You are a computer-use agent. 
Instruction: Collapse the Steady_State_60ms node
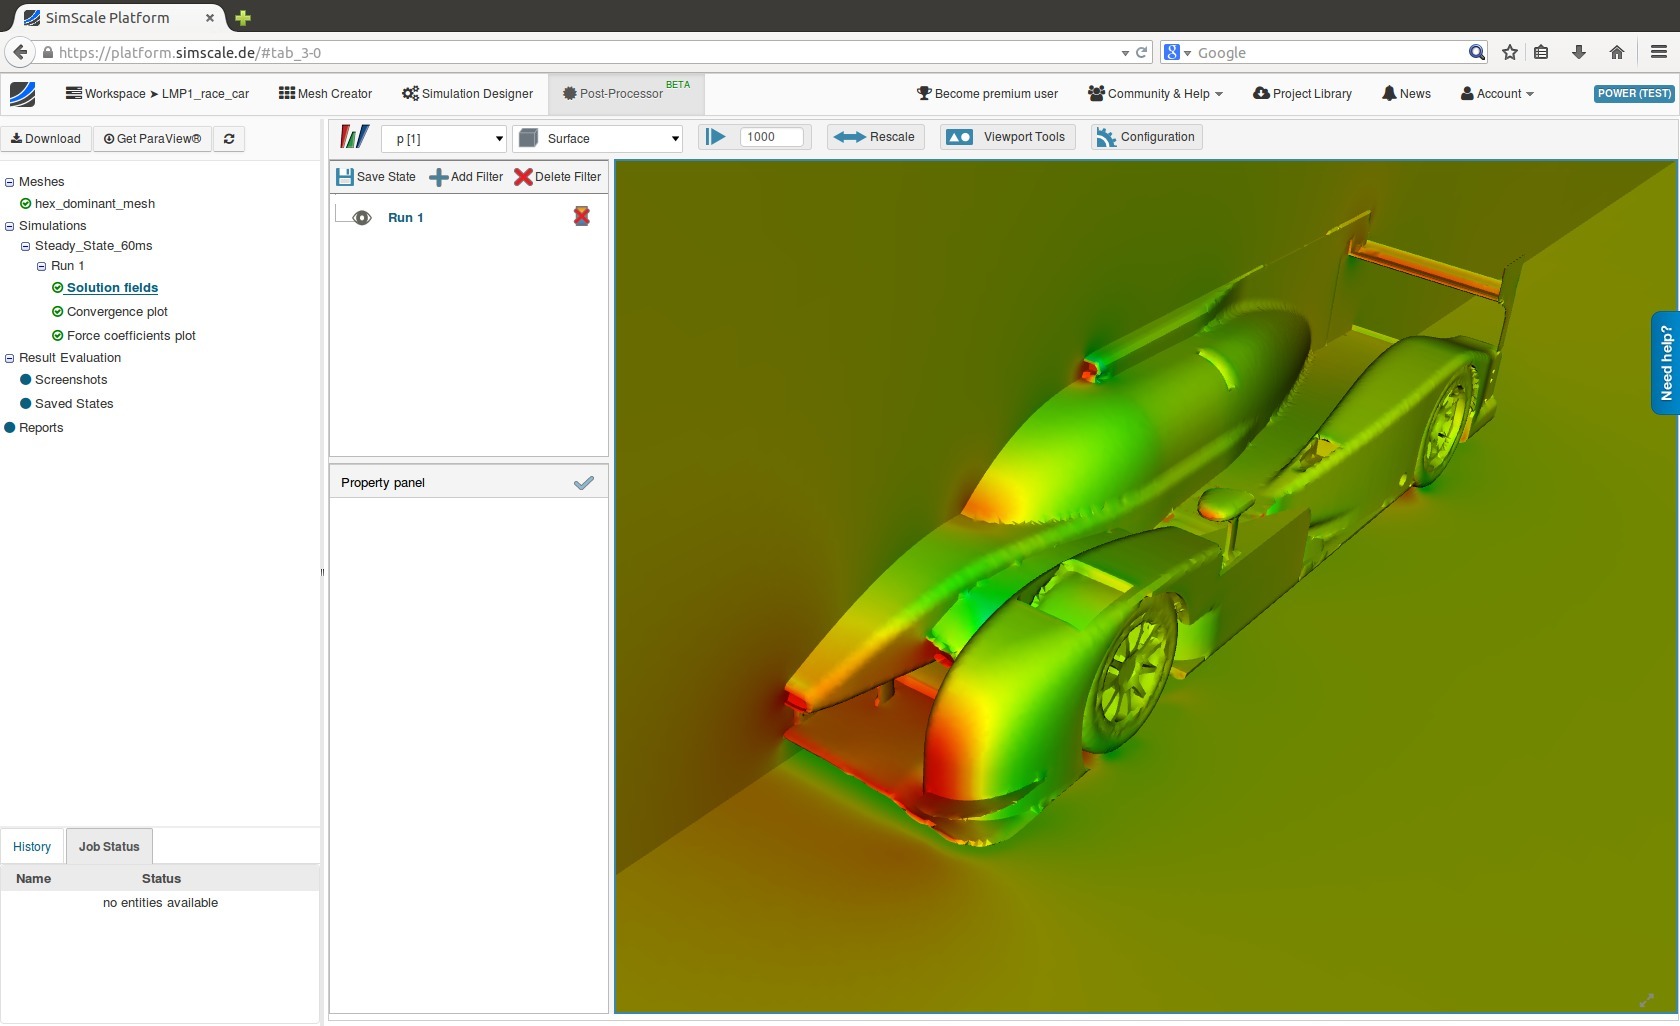(x=26, y=246)
